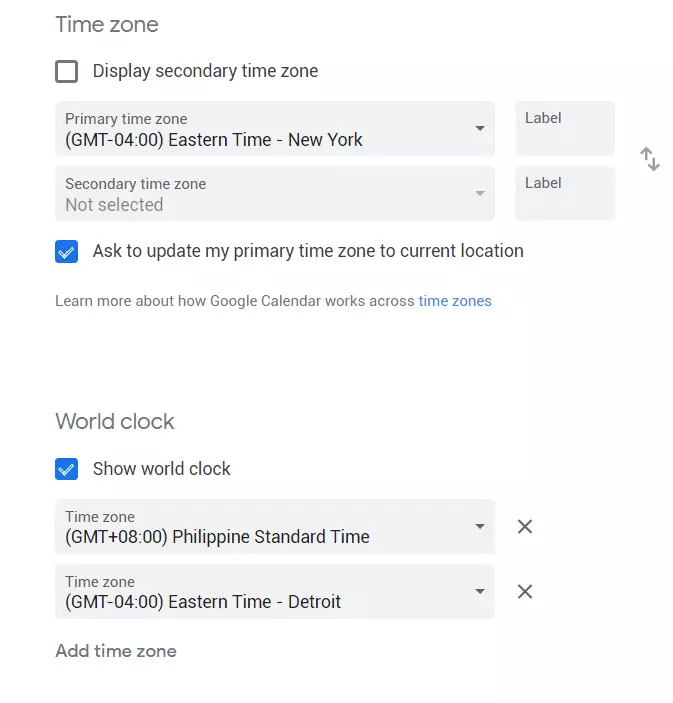673x703 pixels.
Task: Enable Display secondary time zone checkbox
Action: 67,72
